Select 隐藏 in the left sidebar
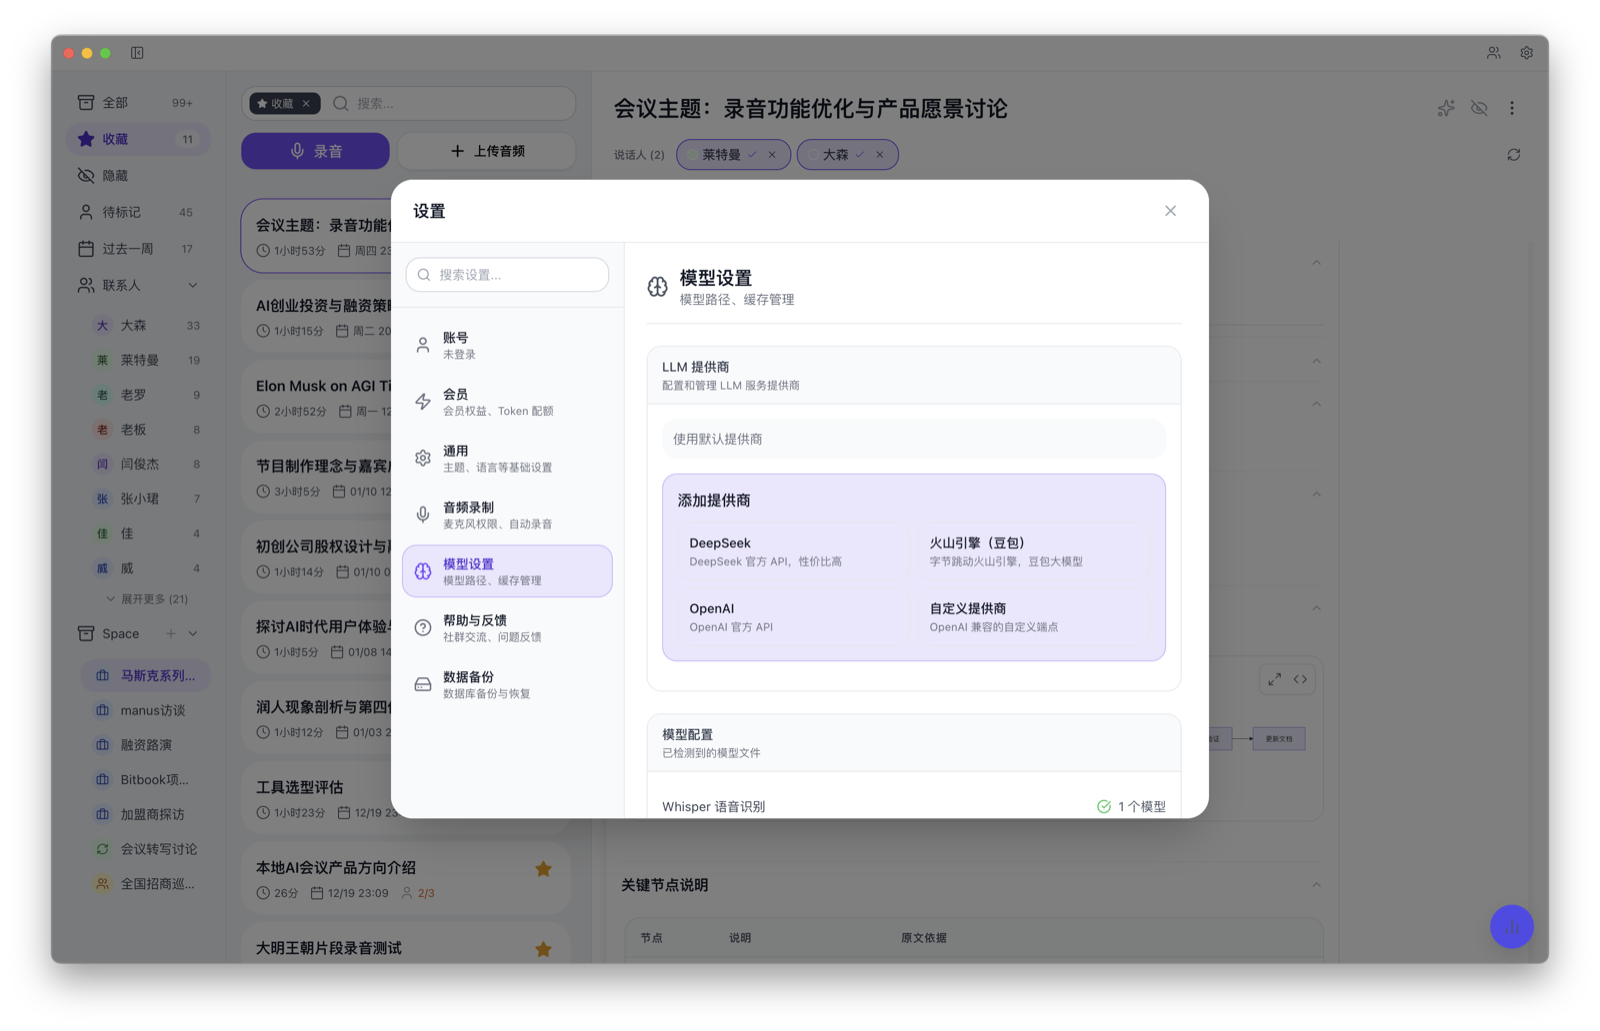 coord(138,175)
